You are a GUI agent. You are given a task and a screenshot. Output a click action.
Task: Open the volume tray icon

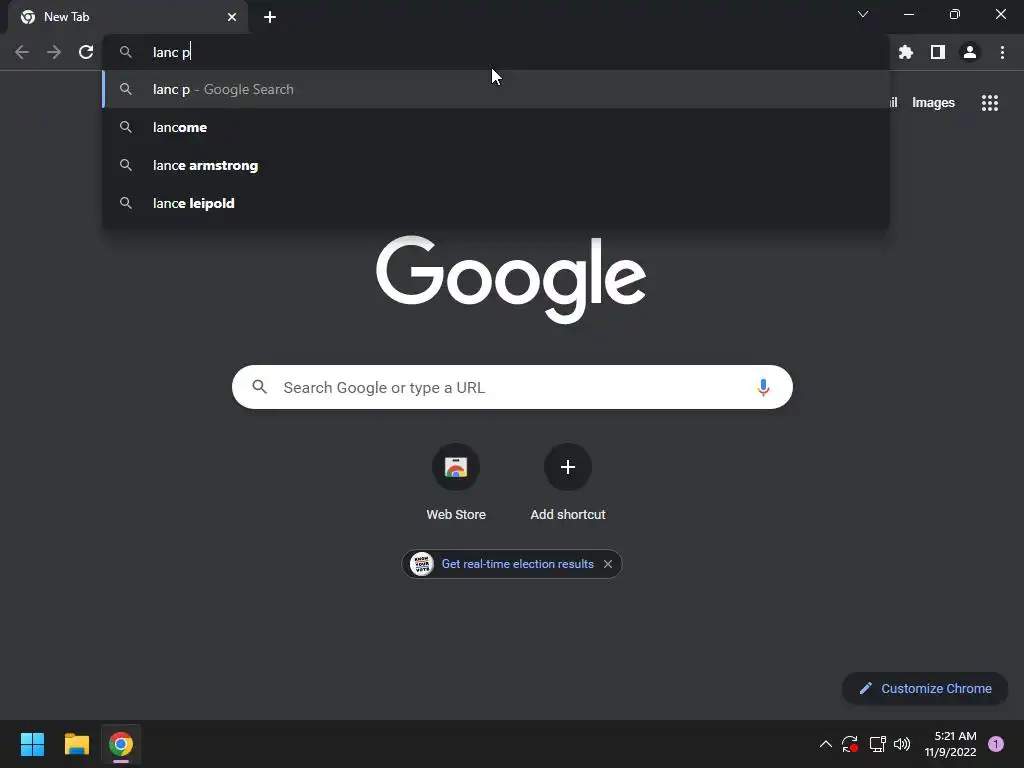coord(902,744)
